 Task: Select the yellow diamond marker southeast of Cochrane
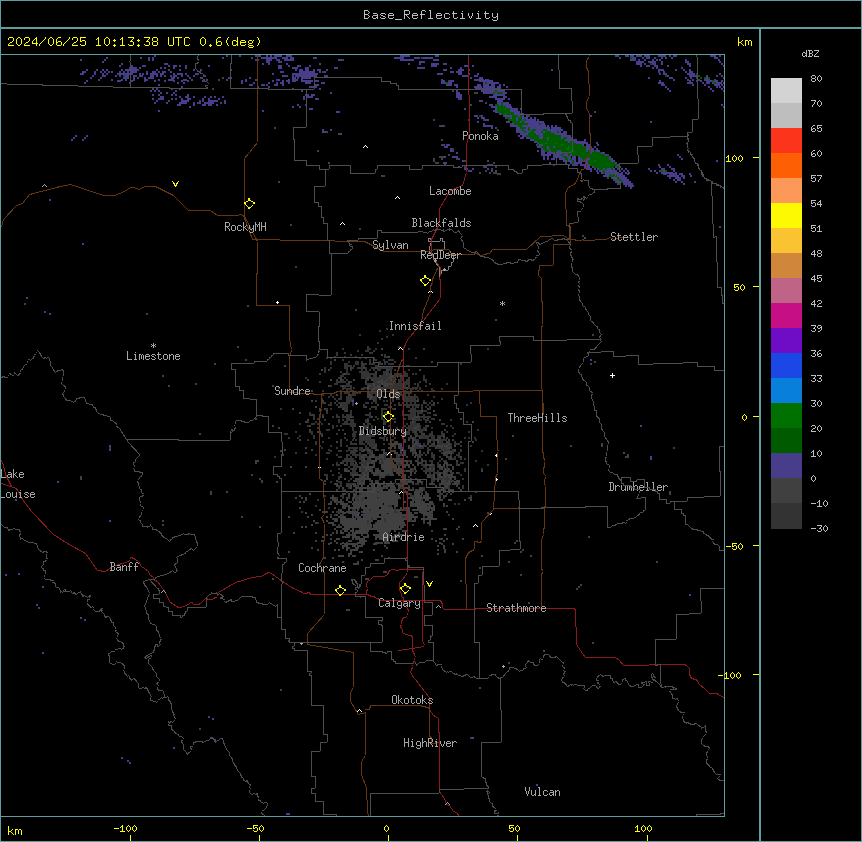pos(340,590)
